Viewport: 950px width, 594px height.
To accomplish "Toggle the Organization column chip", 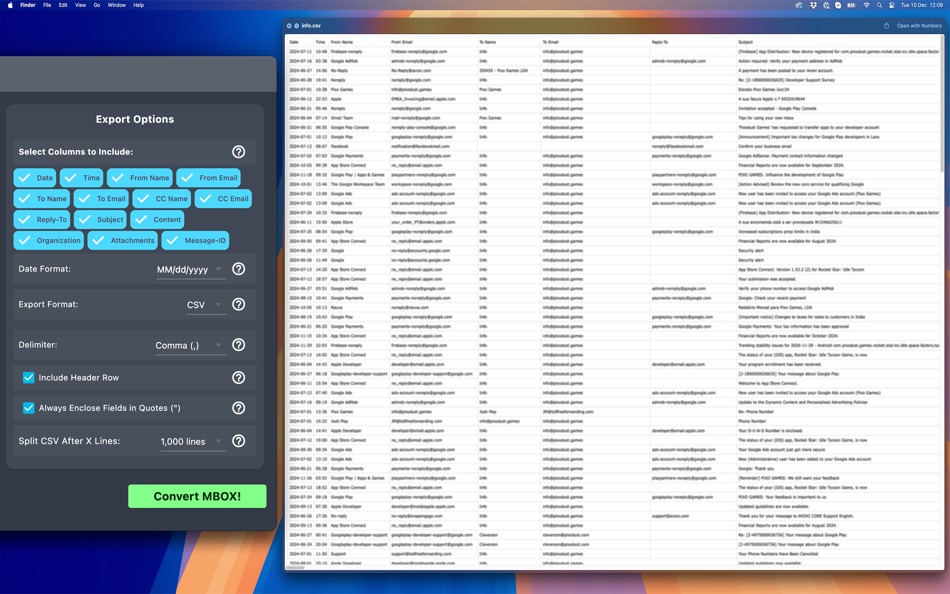I will pos(49,241).
